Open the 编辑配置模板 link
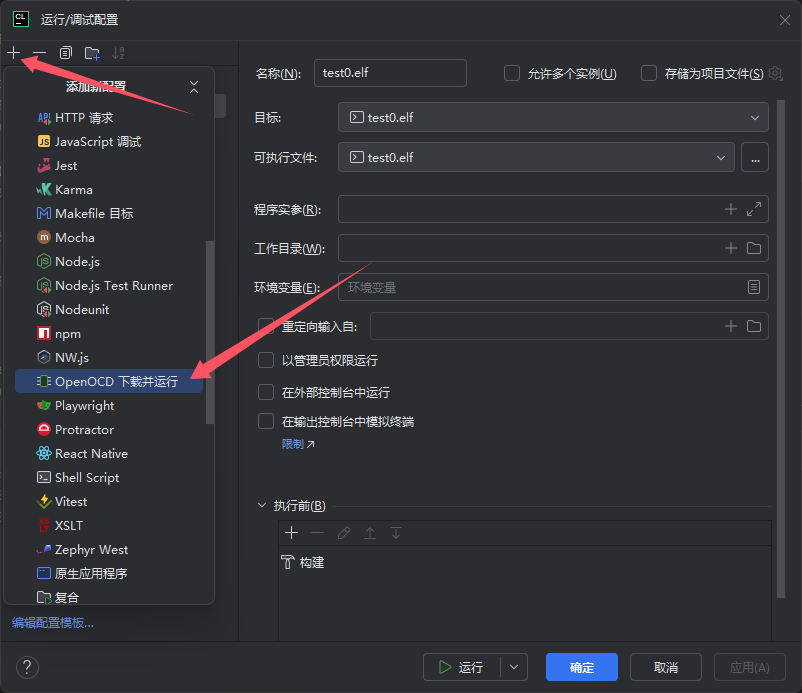Viewport: 802px width, 693px height. pos(53,622)
